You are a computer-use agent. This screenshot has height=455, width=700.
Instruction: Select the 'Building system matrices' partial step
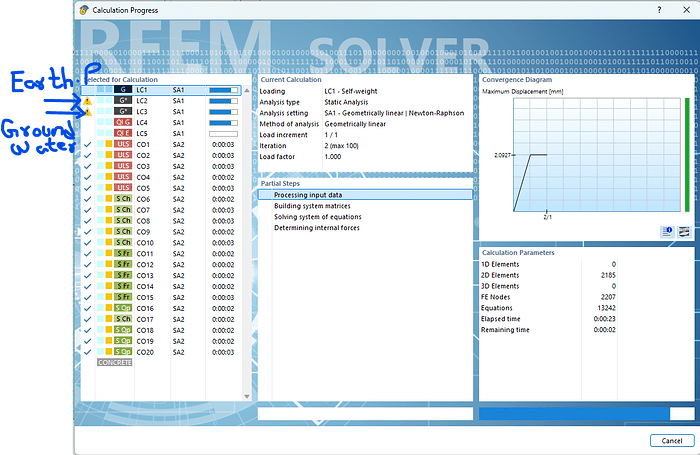coord(312,206)
